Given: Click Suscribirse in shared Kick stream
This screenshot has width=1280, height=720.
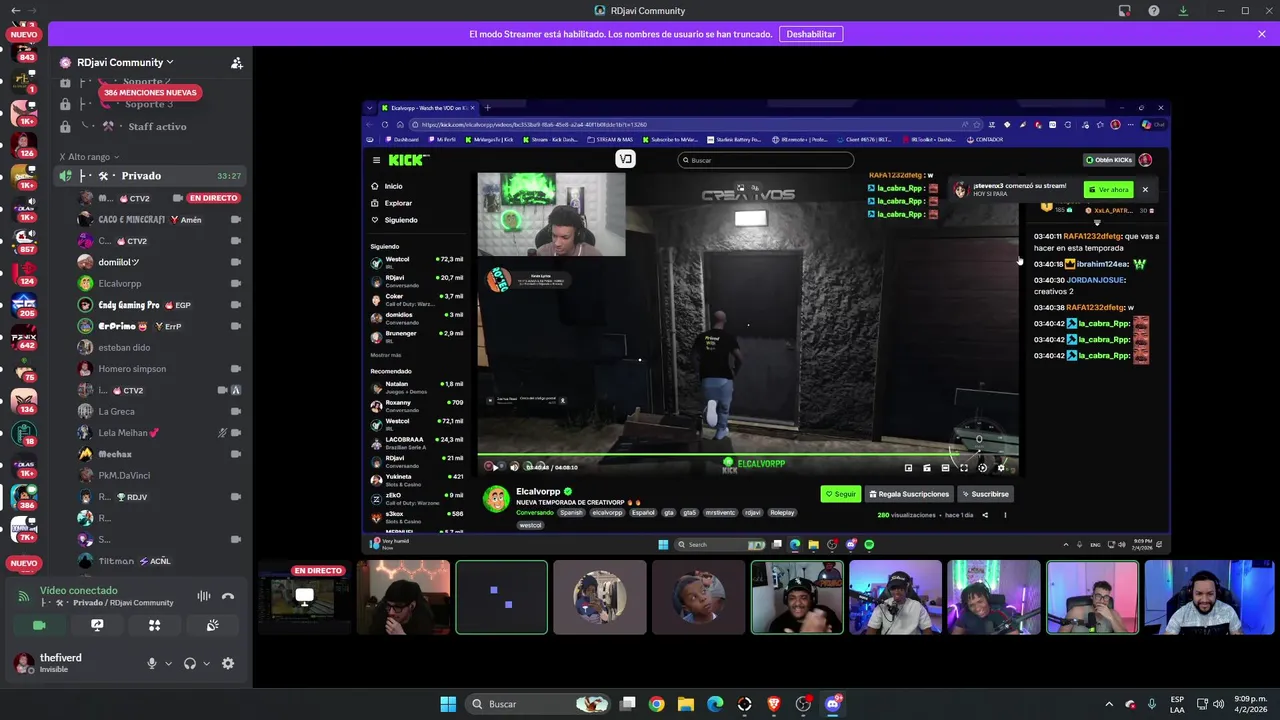Looking at the screenshot, I should [985, 494].
